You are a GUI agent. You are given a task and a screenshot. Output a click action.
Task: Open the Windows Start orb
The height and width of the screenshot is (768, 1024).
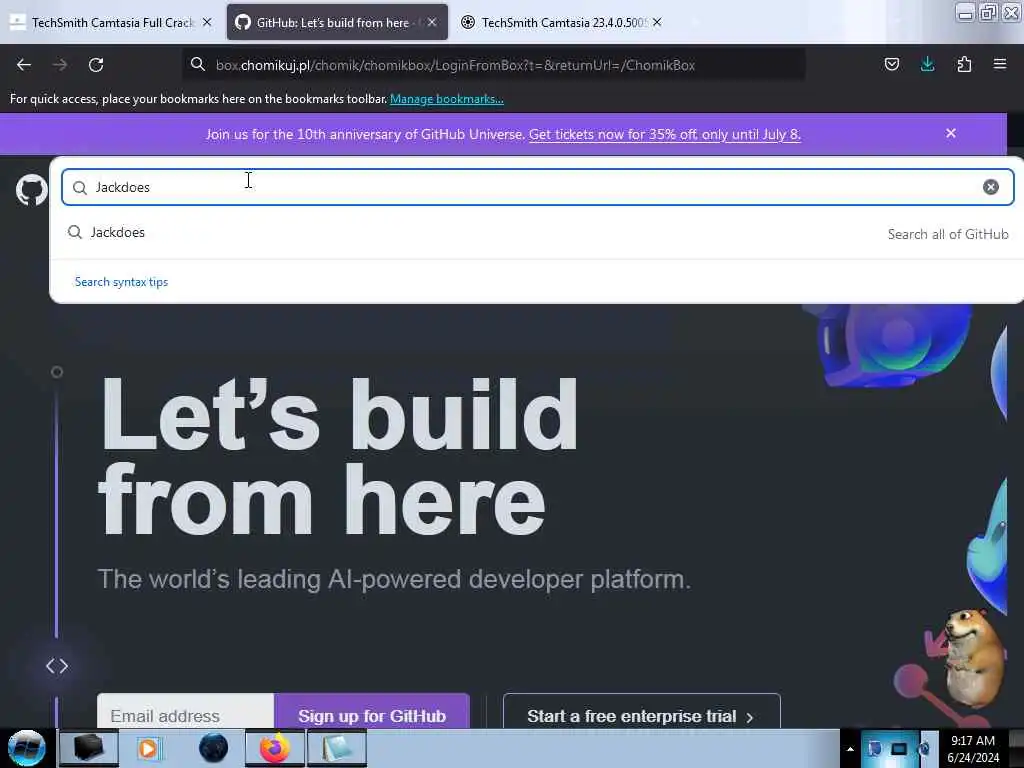(x=27, y=748)
